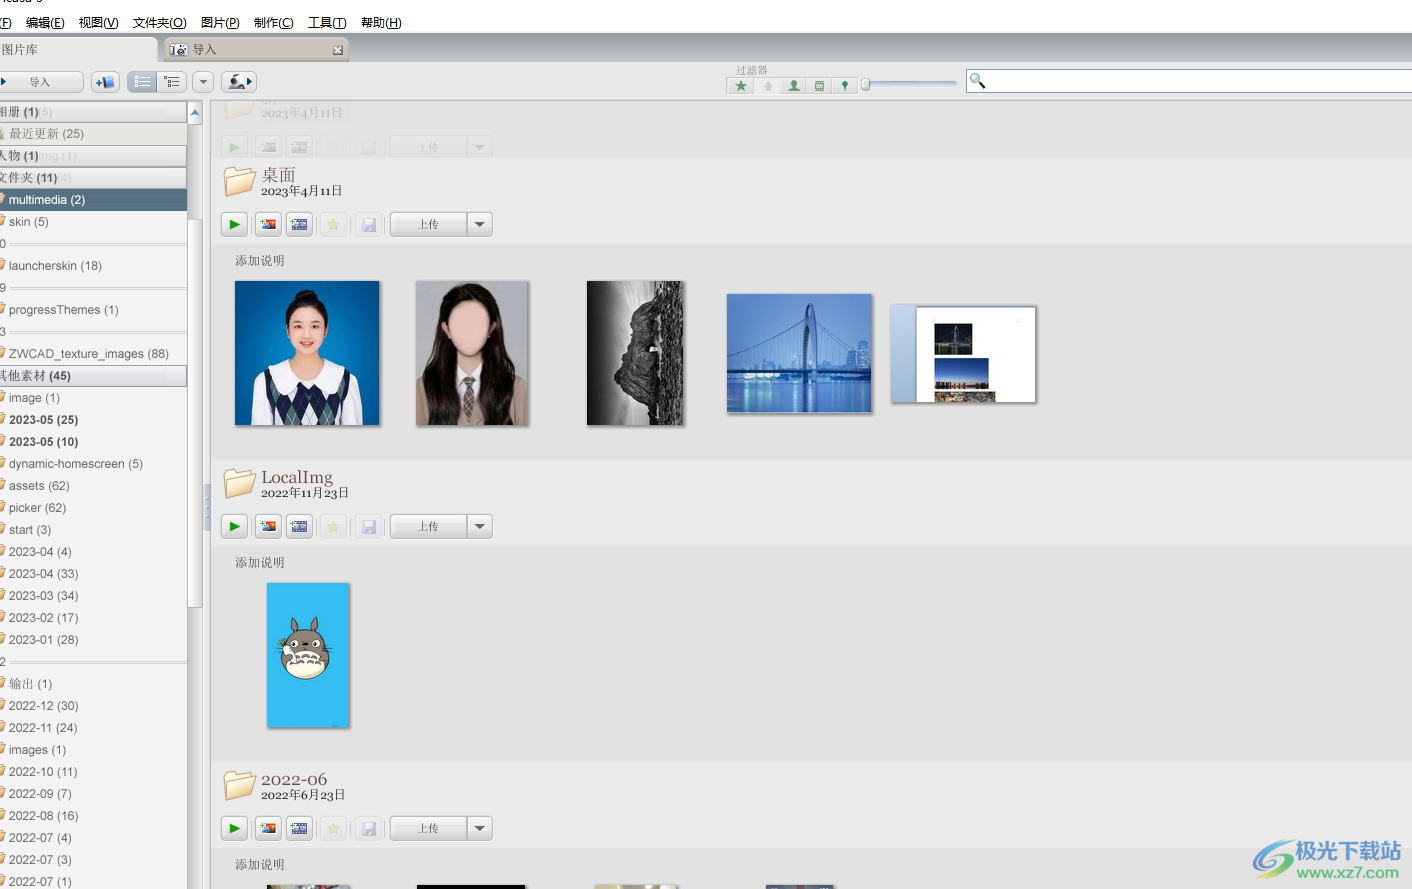
Task: Create movie presentation from 2022-06 folder
Action: click(x=299, y=829)
